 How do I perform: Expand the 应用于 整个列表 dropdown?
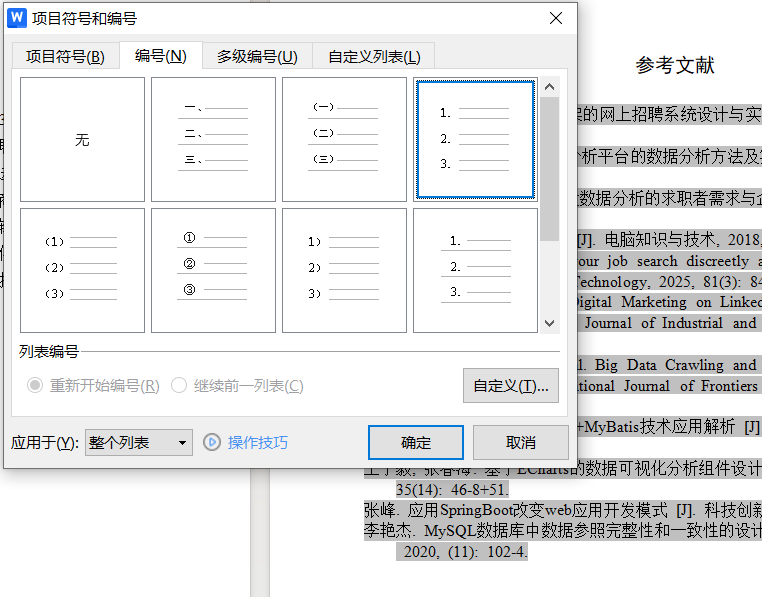139,442
